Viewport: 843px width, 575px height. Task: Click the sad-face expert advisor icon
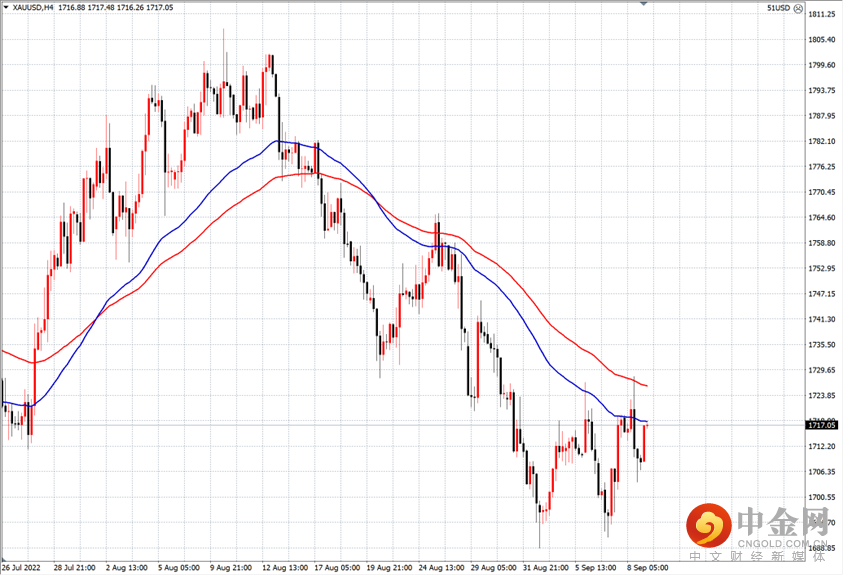pyautogui.click(x=798, y=8)
